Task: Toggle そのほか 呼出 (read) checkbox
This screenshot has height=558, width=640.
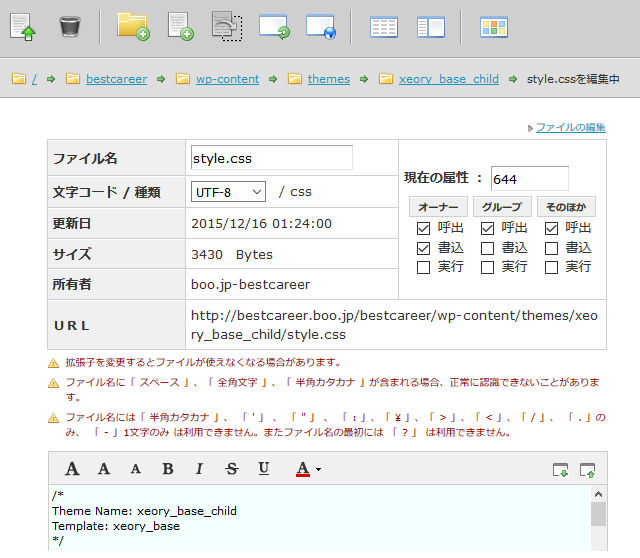Action: pyautogui.click(x=551, y=228)
